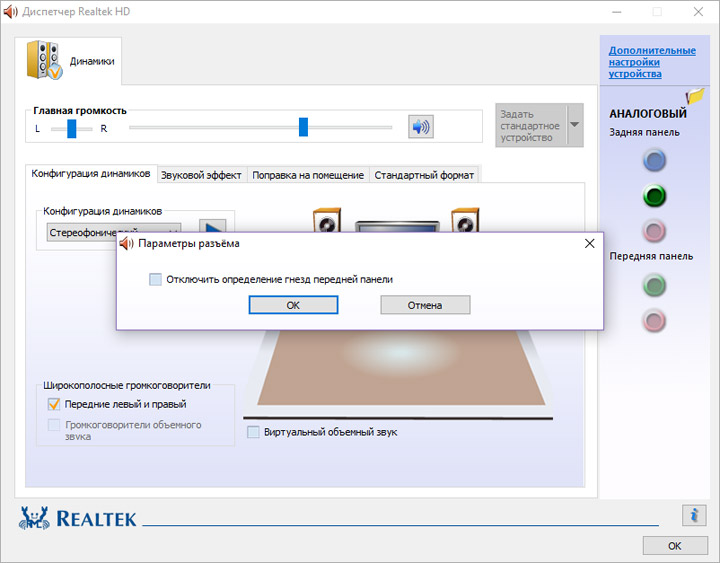The height and width of the screenshot is (563, 720).
Task: Open Дополнительные настройки устройства link
Action: click(652, 62)
